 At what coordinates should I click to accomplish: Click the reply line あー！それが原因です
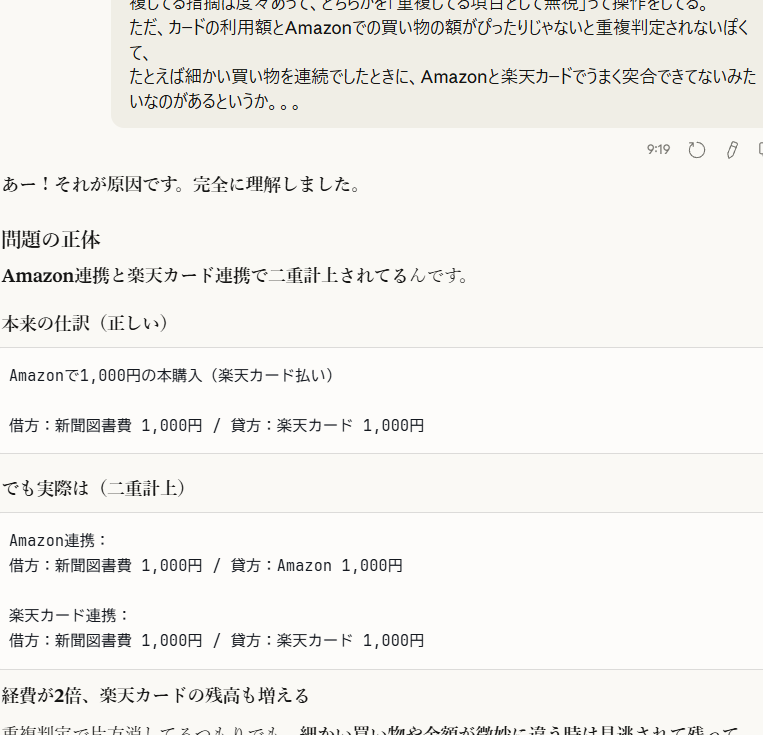pos(181,184)
